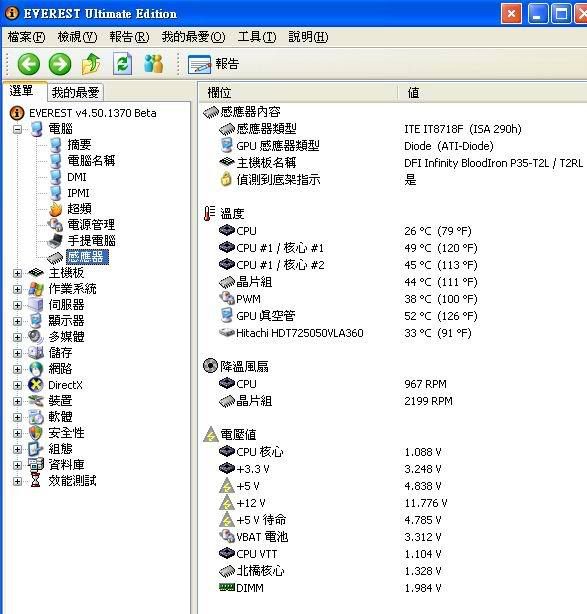587x614 pixels.
Task: Collapse the 電腦 tree node
Action: pyautogui.click(x=17, y=129)
